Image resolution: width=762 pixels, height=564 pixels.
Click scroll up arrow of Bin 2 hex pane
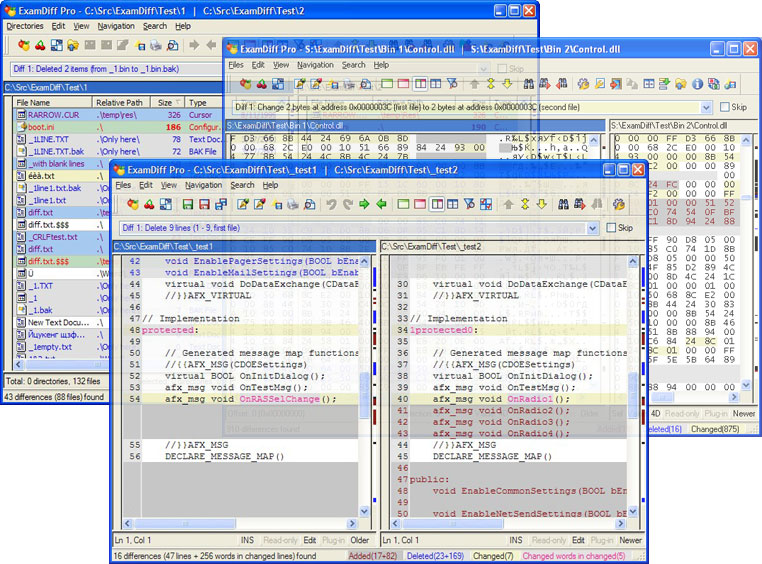click(746, 141)
